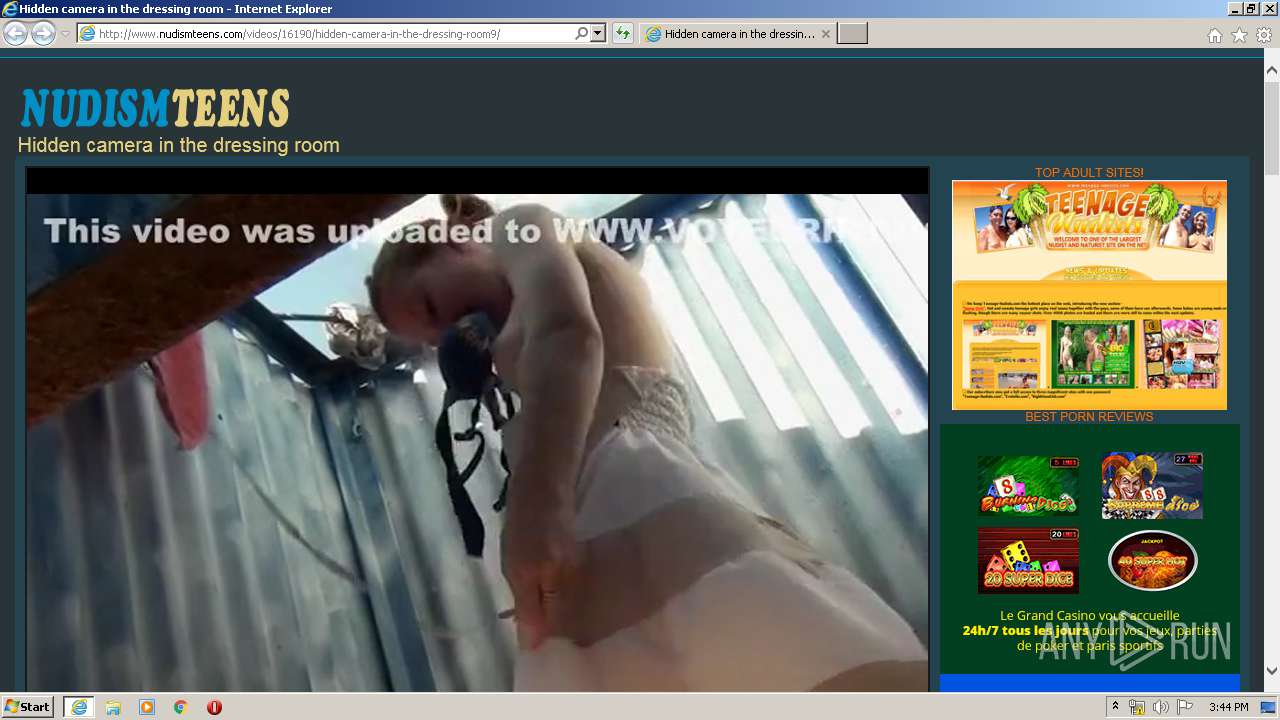This screenshot has height=720, width=1280.
Task: Click the 'Le Grand Casino vous accueille' text
Action: click(1090, 616)
